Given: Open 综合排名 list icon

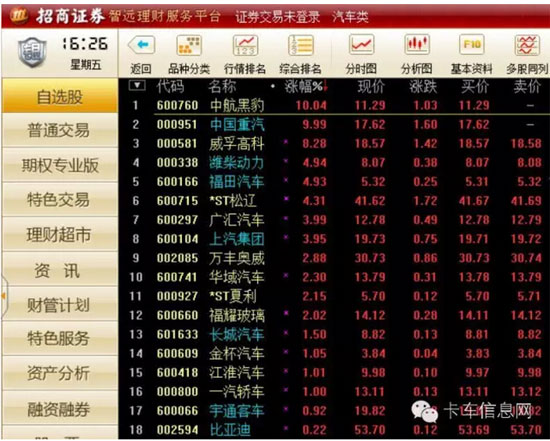Looking at the screenshot, I should pyautogui.click(x=300, y=45).
